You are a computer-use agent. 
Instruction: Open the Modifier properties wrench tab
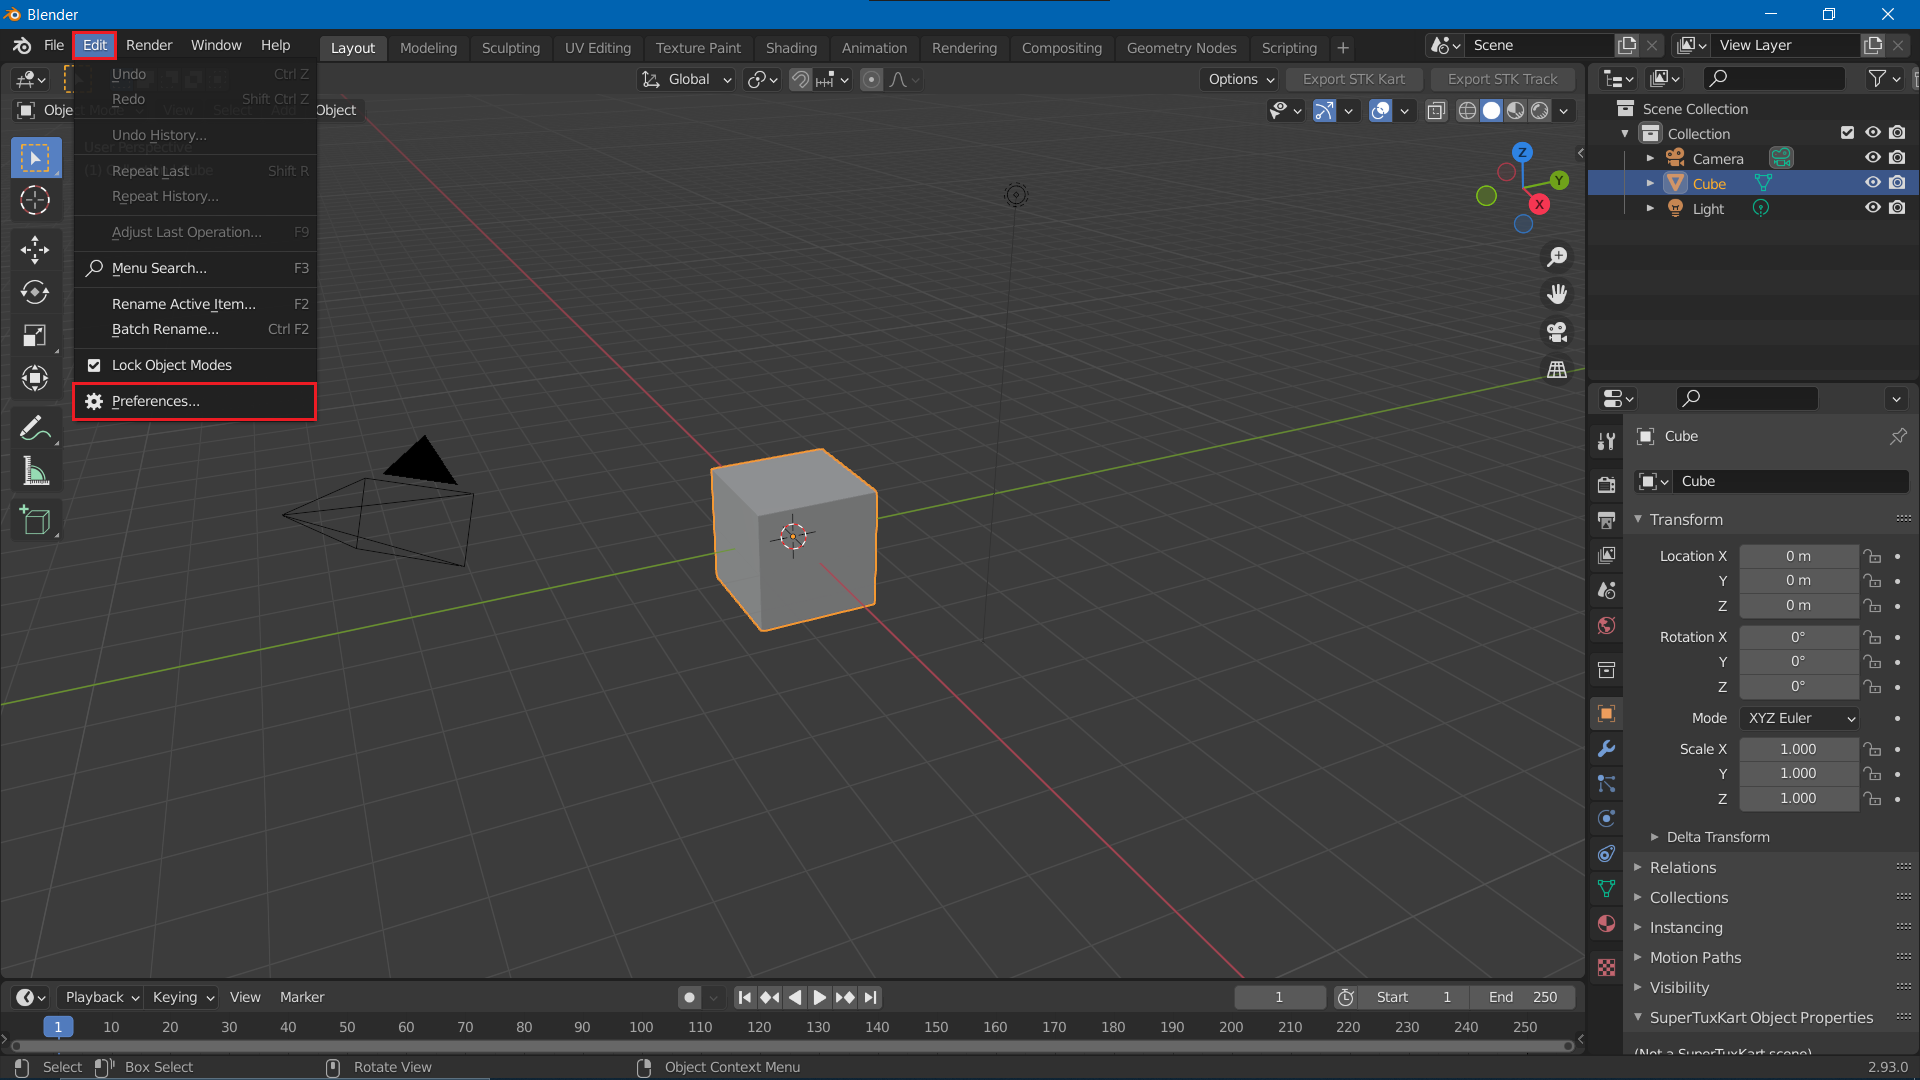[x=1607, y=749]
